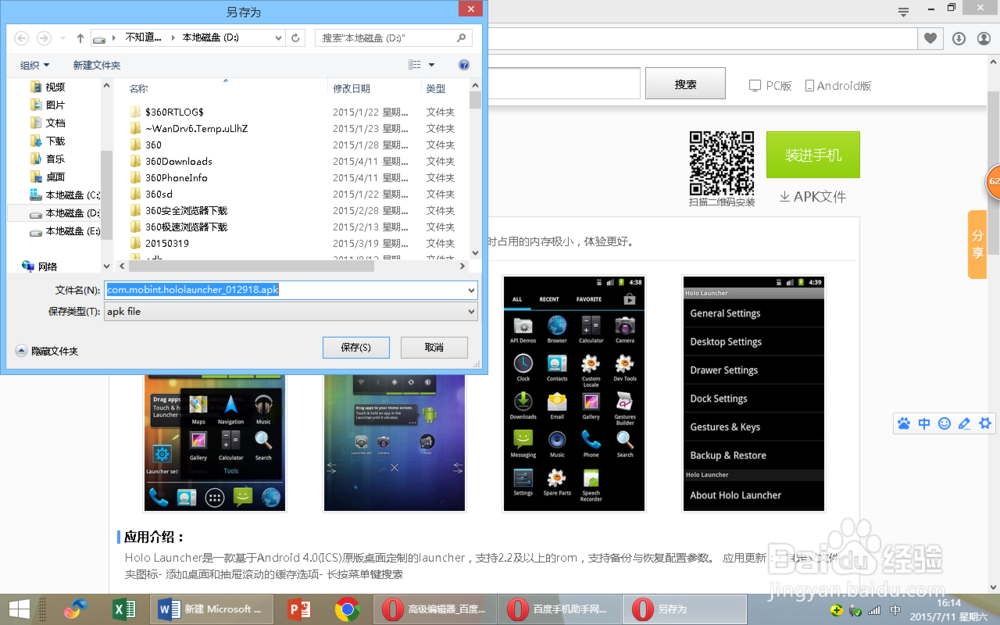
Task: Select 网络 in the navigation tree
Action: tap(40, 266)
